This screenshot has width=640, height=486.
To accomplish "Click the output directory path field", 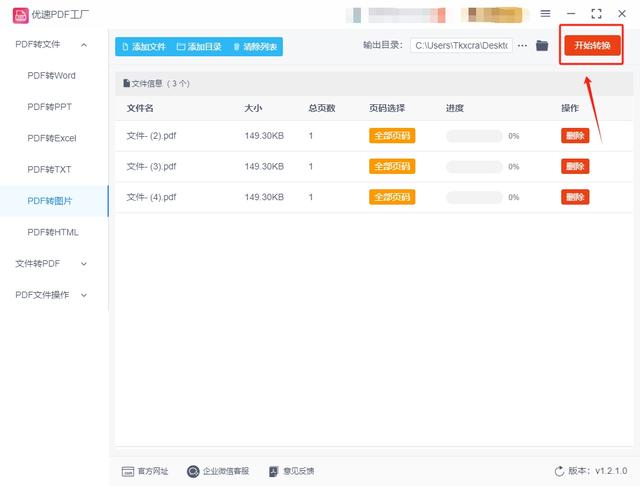I will [x=461, y=46].
